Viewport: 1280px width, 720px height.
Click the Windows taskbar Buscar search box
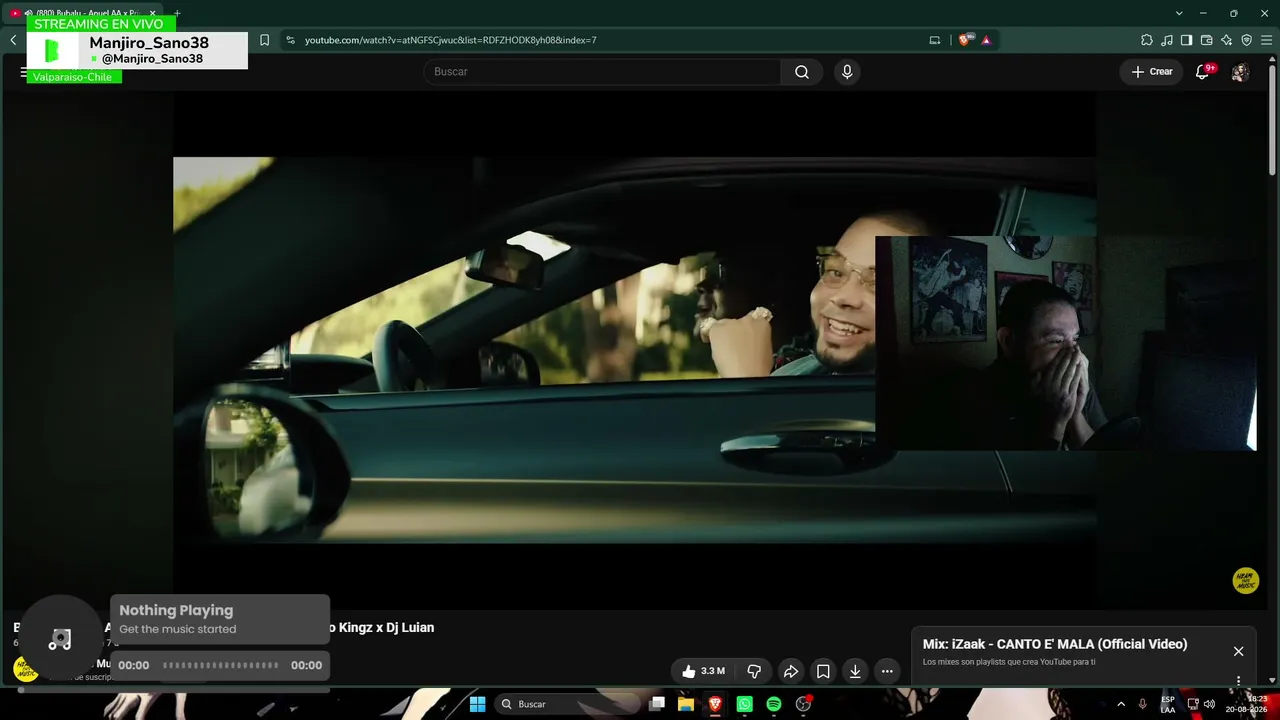click(x=568, y=704)
